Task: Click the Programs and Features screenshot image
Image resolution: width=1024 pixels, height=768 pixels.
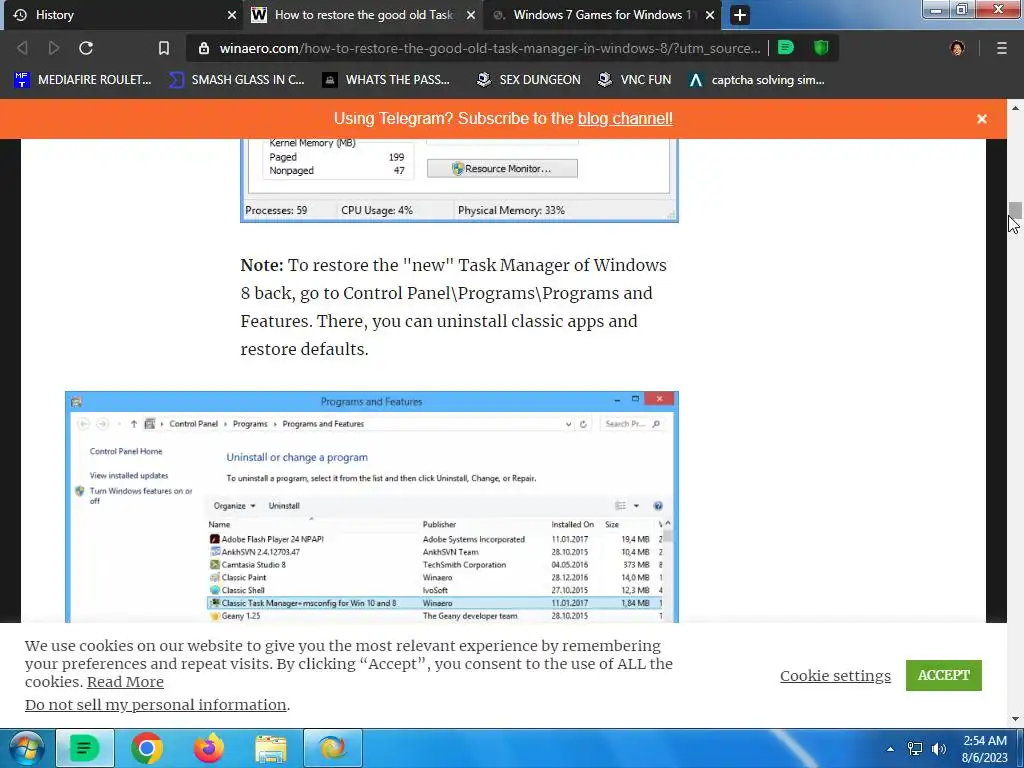Action: coord(372,507)
